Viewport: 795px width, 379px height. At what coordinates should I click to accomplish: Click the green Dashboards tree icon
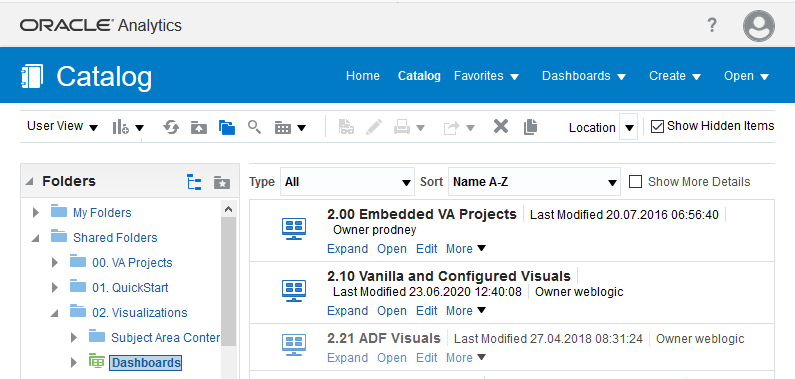[96, 361]
